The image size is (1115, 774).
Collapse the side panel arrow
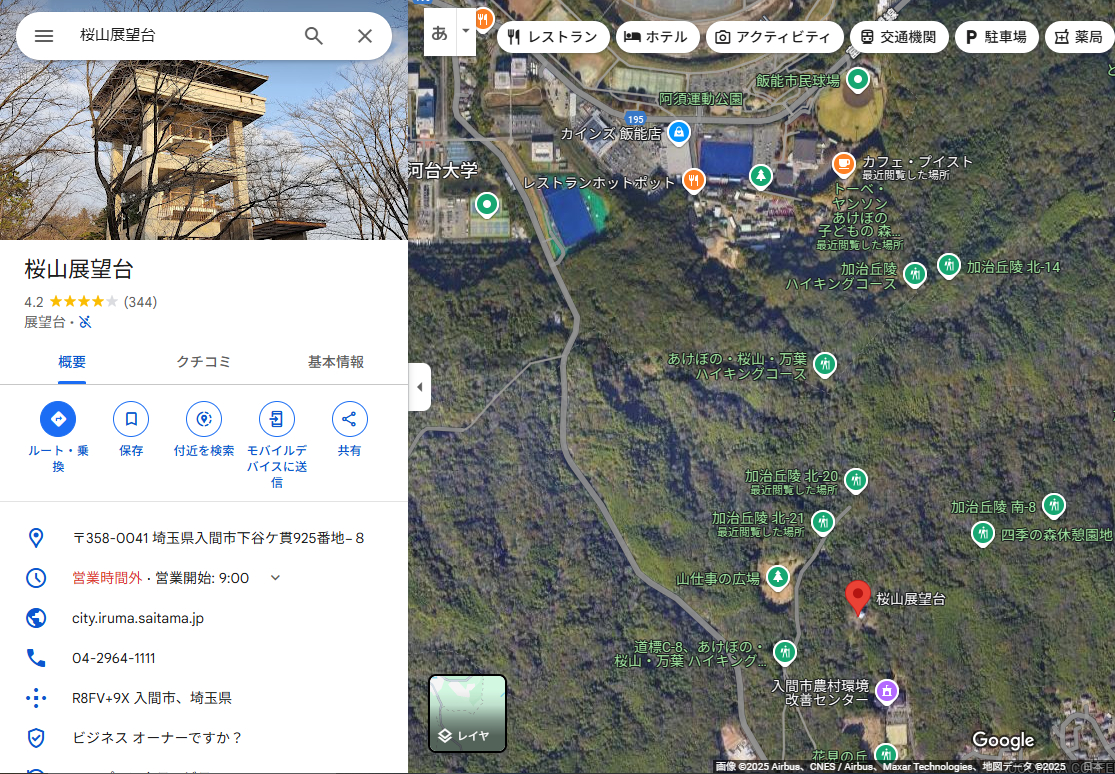coord(420,387)
